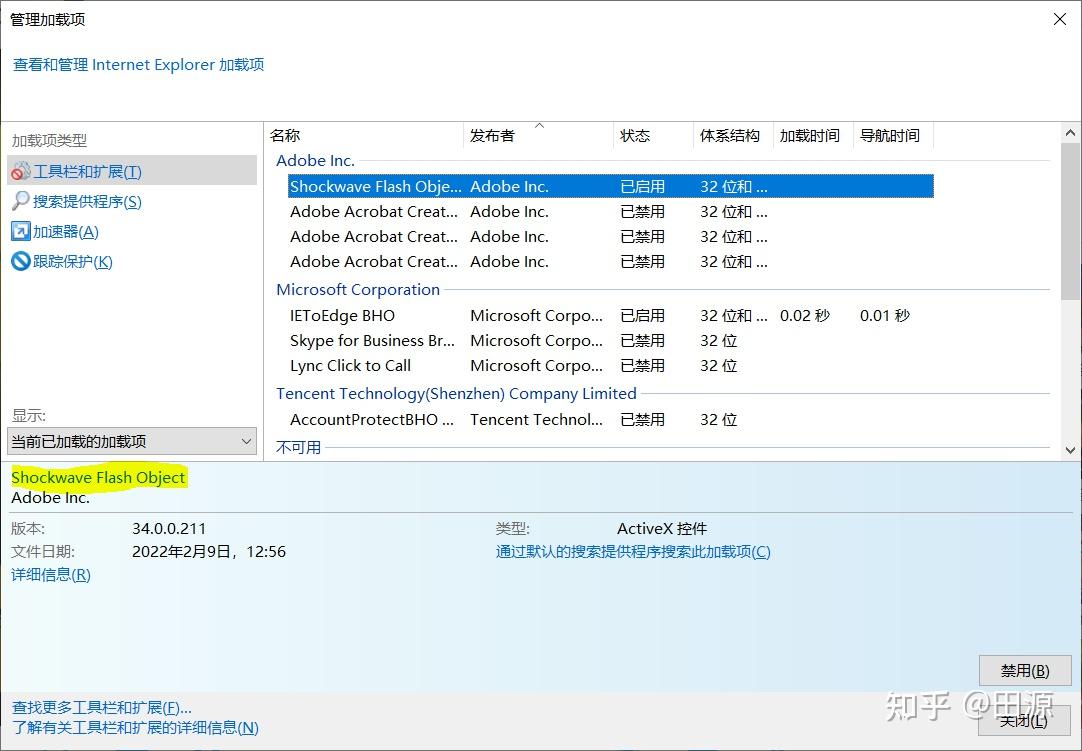The height and width of the screenshot is (751, 1082).
Task: Click the 0.01 秒 navigation time cell
Action: (885, 315)
